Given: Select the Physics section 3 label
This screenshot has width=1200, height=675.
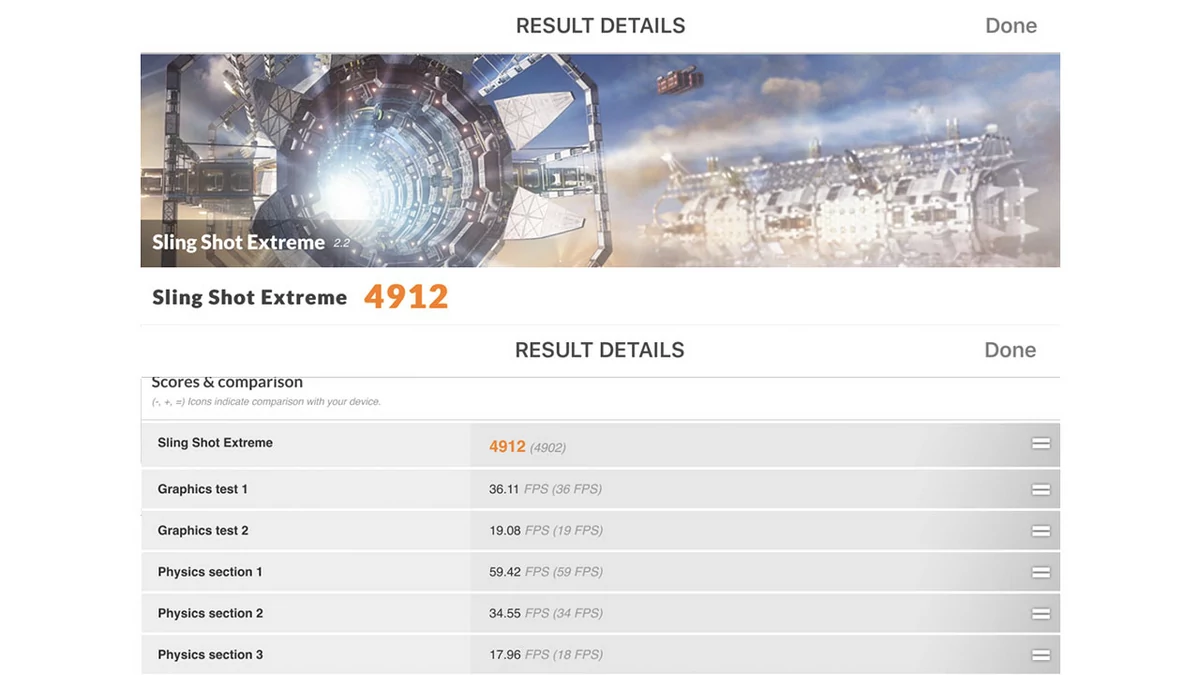Looking at the screenshot, I should tap(210, 655).
